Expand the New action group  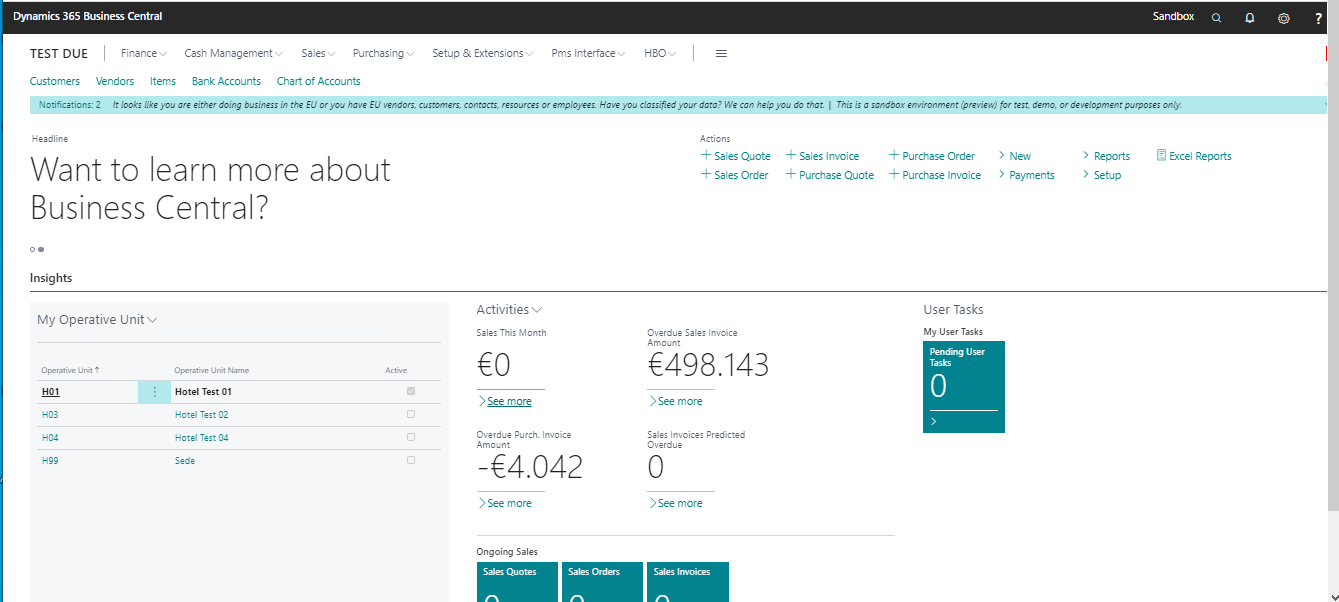point(1015,156)
